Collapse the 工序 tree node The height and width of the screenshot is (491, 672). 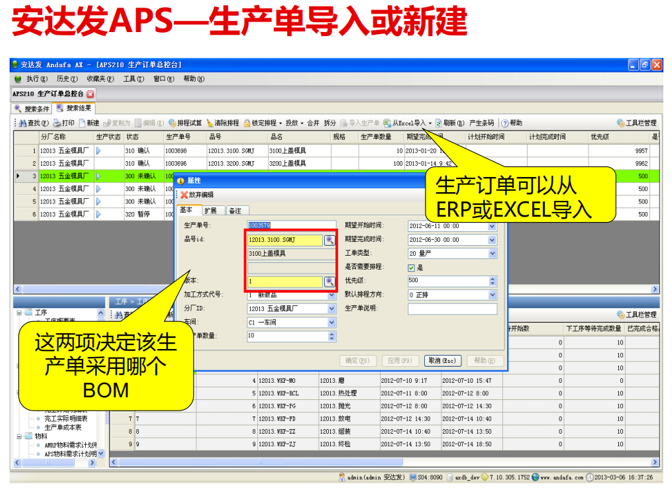pyautogui.click(x=19, y=313)
